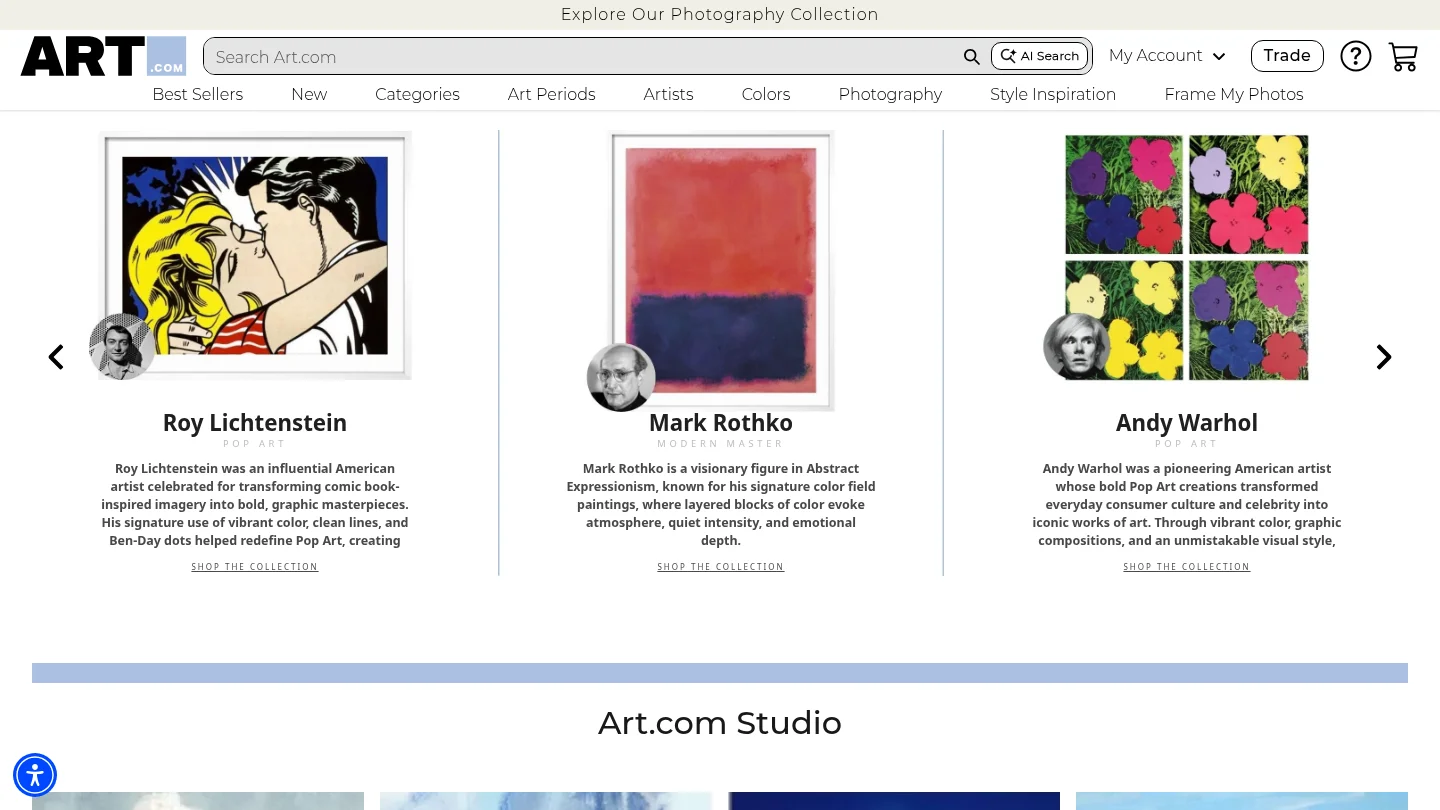1440x810 pixels.
Task: Open the shopping cart icon
Action: tap(1403, 56)
